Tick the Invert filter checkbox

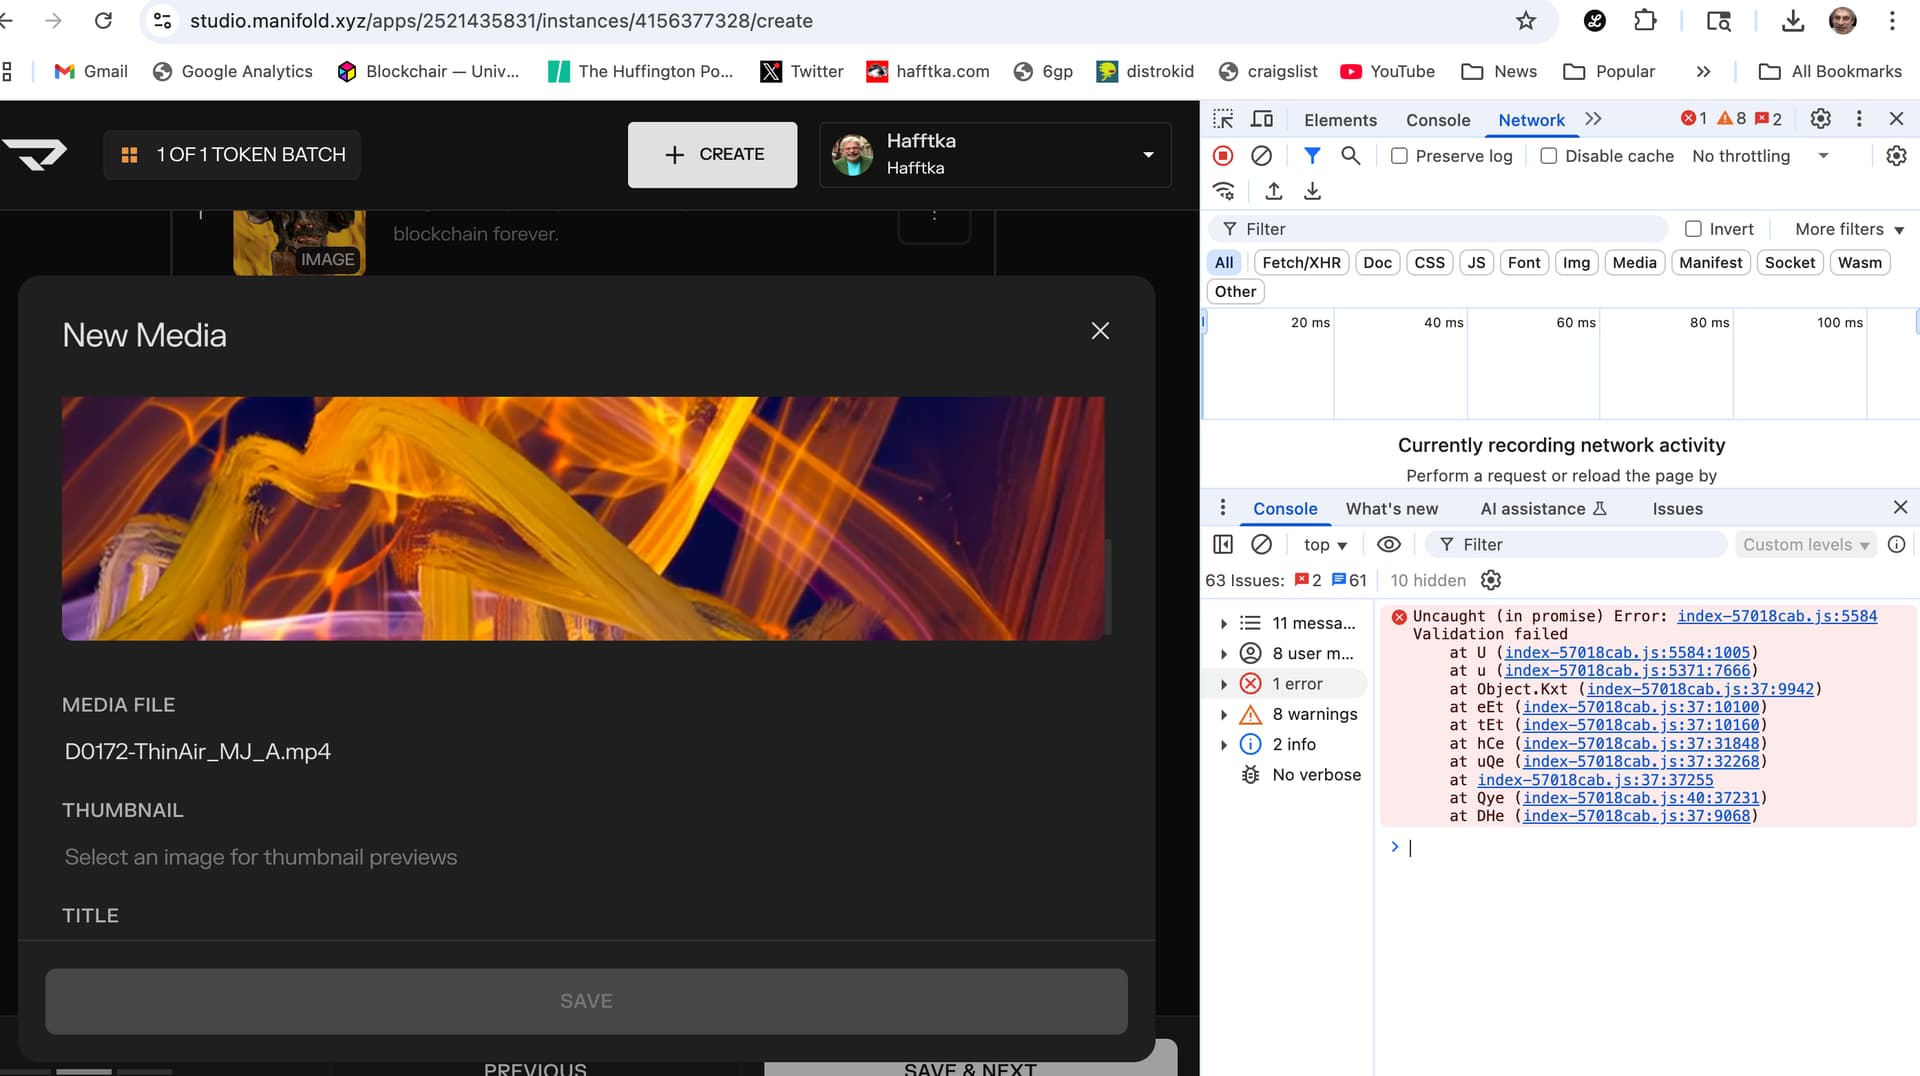(x=1693, y=229)
